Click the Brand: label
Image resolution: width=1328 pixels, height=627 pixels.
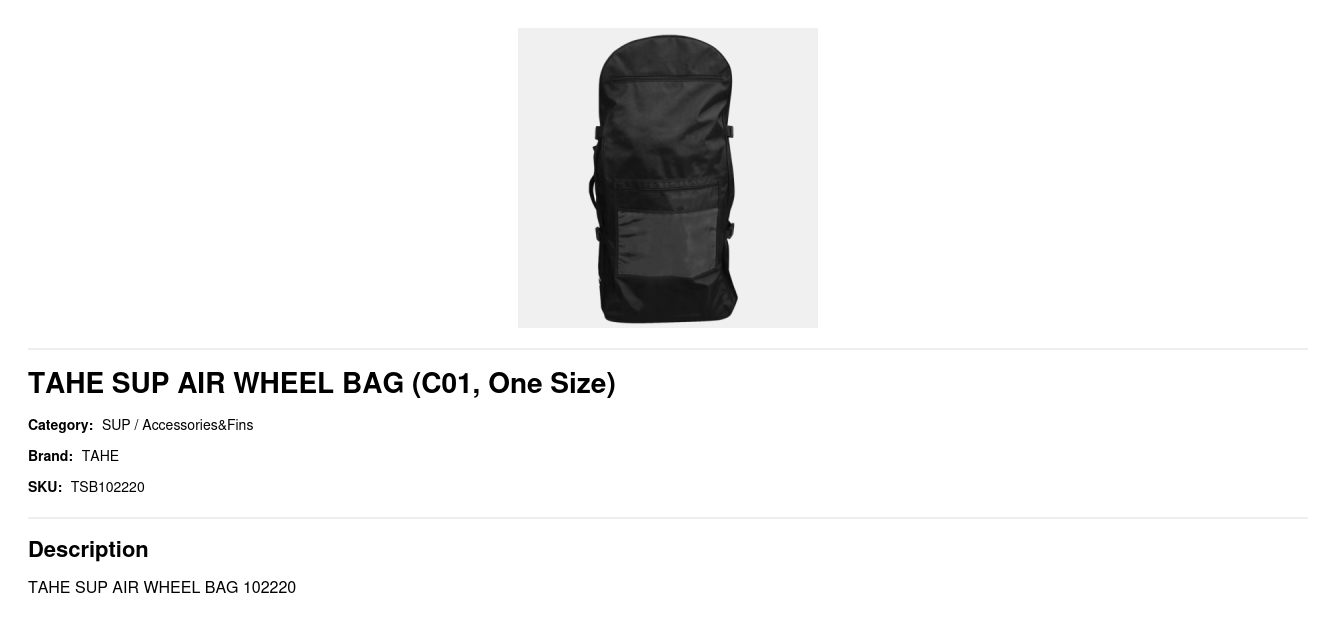pyautogui.click(x=50, y=456)
